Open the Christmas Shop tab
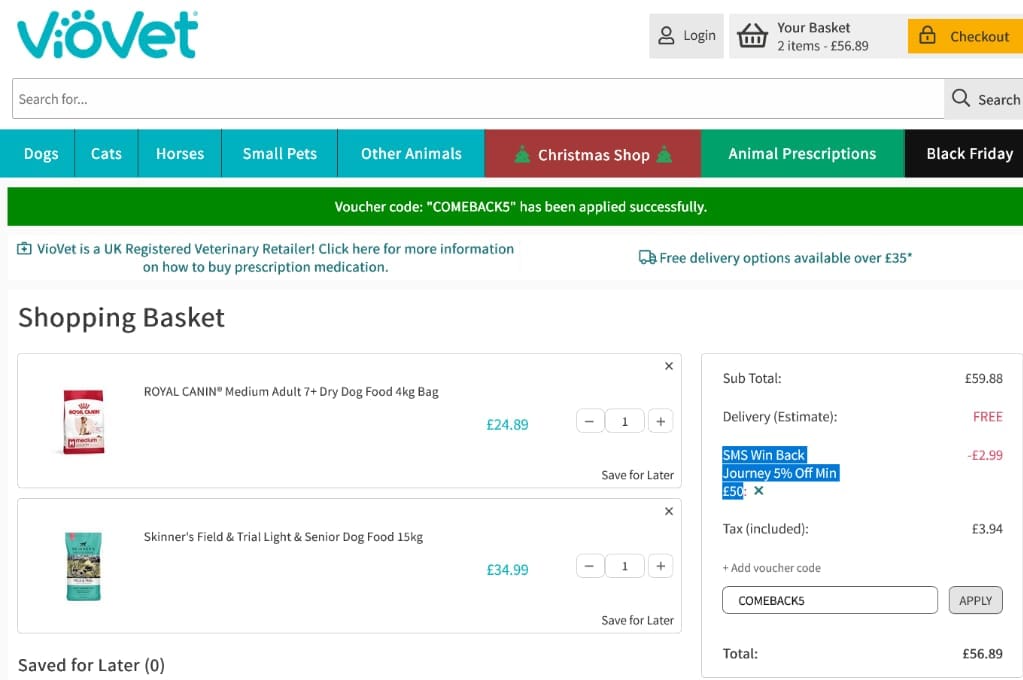 coord(593,154)
